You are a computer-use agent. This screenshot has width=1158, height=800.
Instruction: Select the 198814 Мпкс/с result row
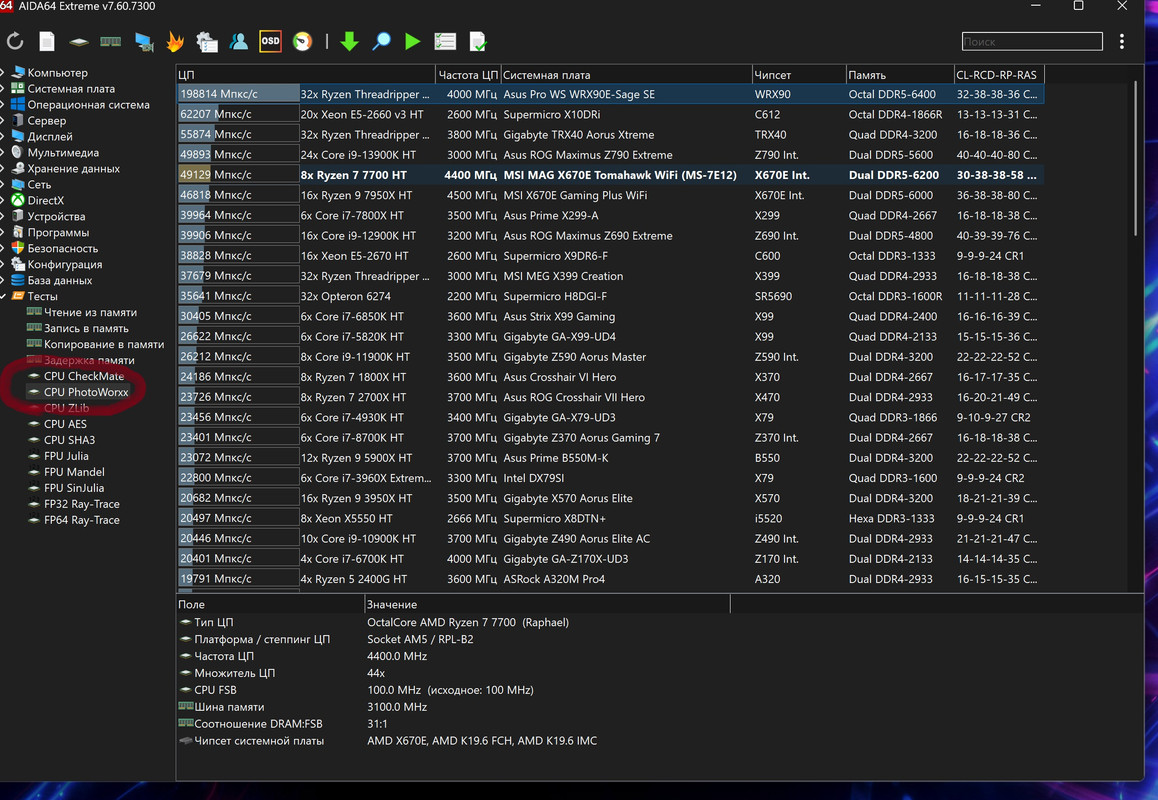click(610, 95)
